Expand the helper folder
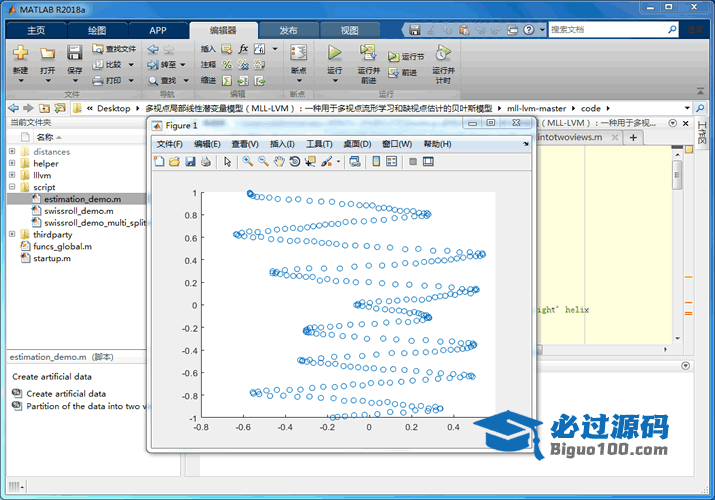 (12, 163)
